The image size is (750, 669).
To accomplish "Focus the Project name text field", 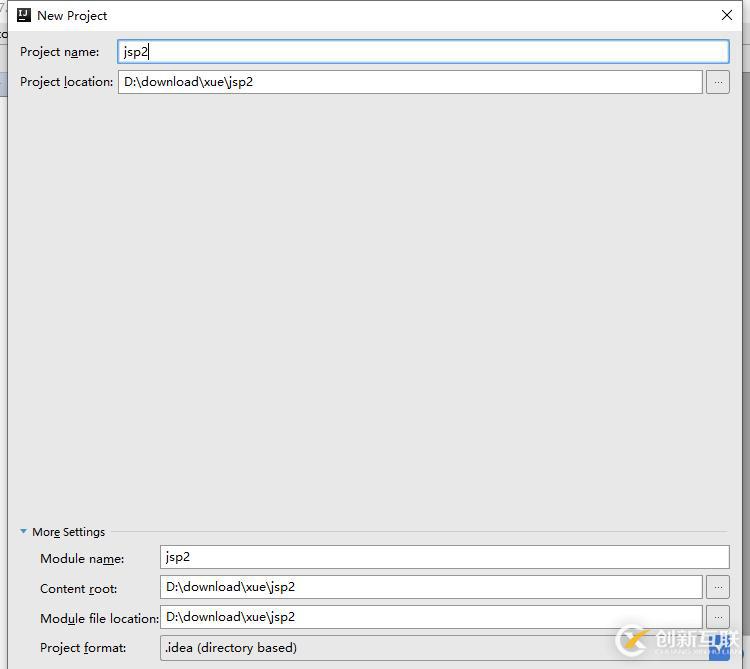I will [x=423, y=52].
